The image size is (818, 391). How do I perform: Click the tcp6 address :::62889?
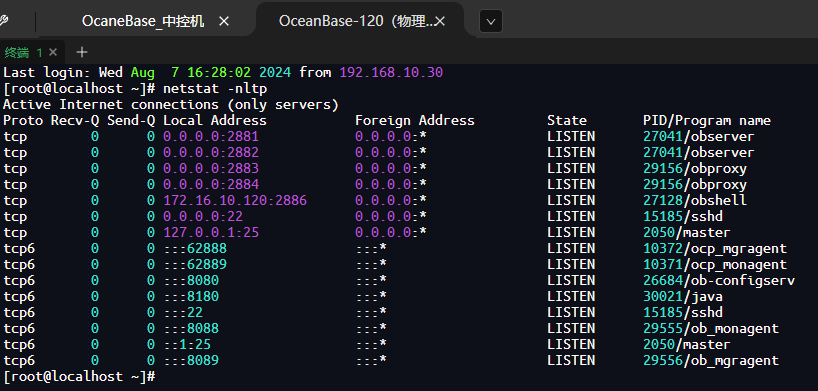pos(195,264)
